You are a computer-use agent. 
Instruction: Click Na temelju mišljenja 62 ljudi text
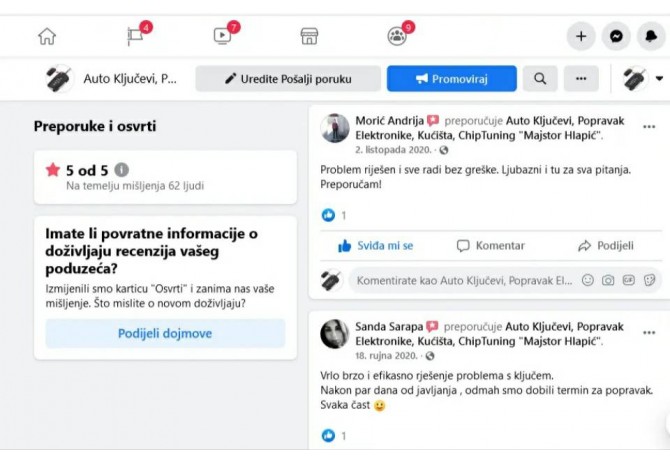[x=135, y=186]
